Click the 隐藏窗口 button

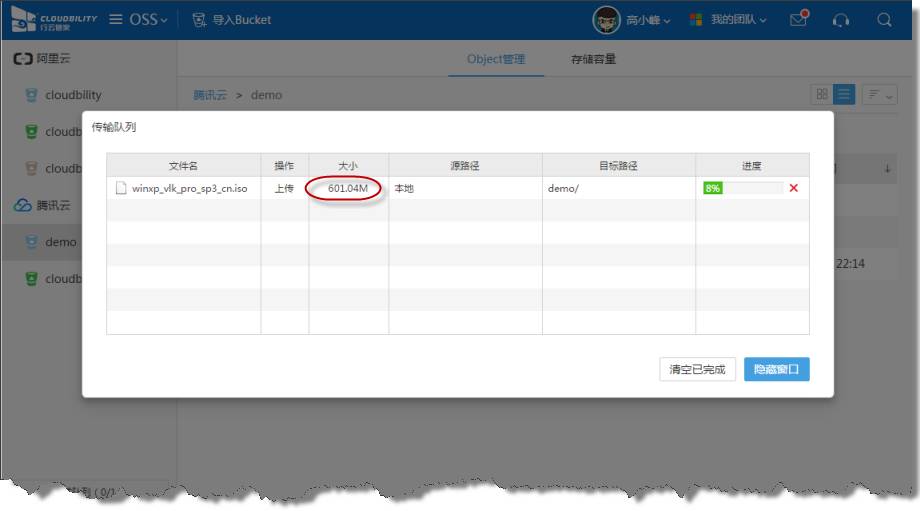[776, 369]
